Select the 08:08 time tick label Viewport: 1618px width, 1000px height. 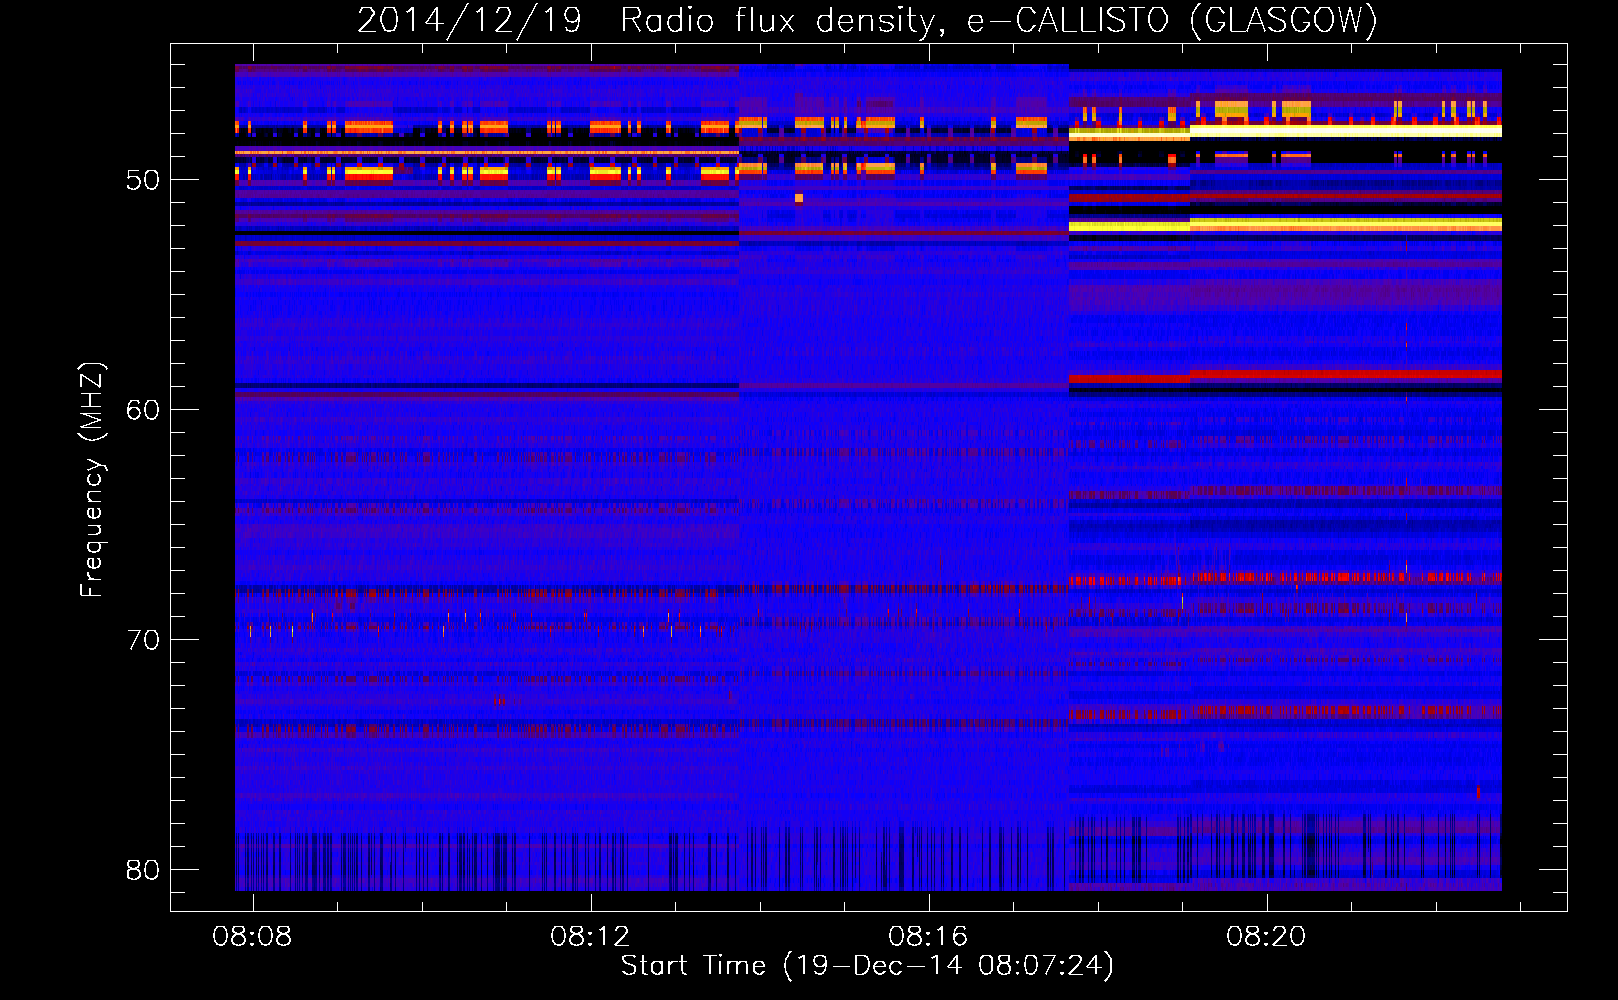[252, 936]
